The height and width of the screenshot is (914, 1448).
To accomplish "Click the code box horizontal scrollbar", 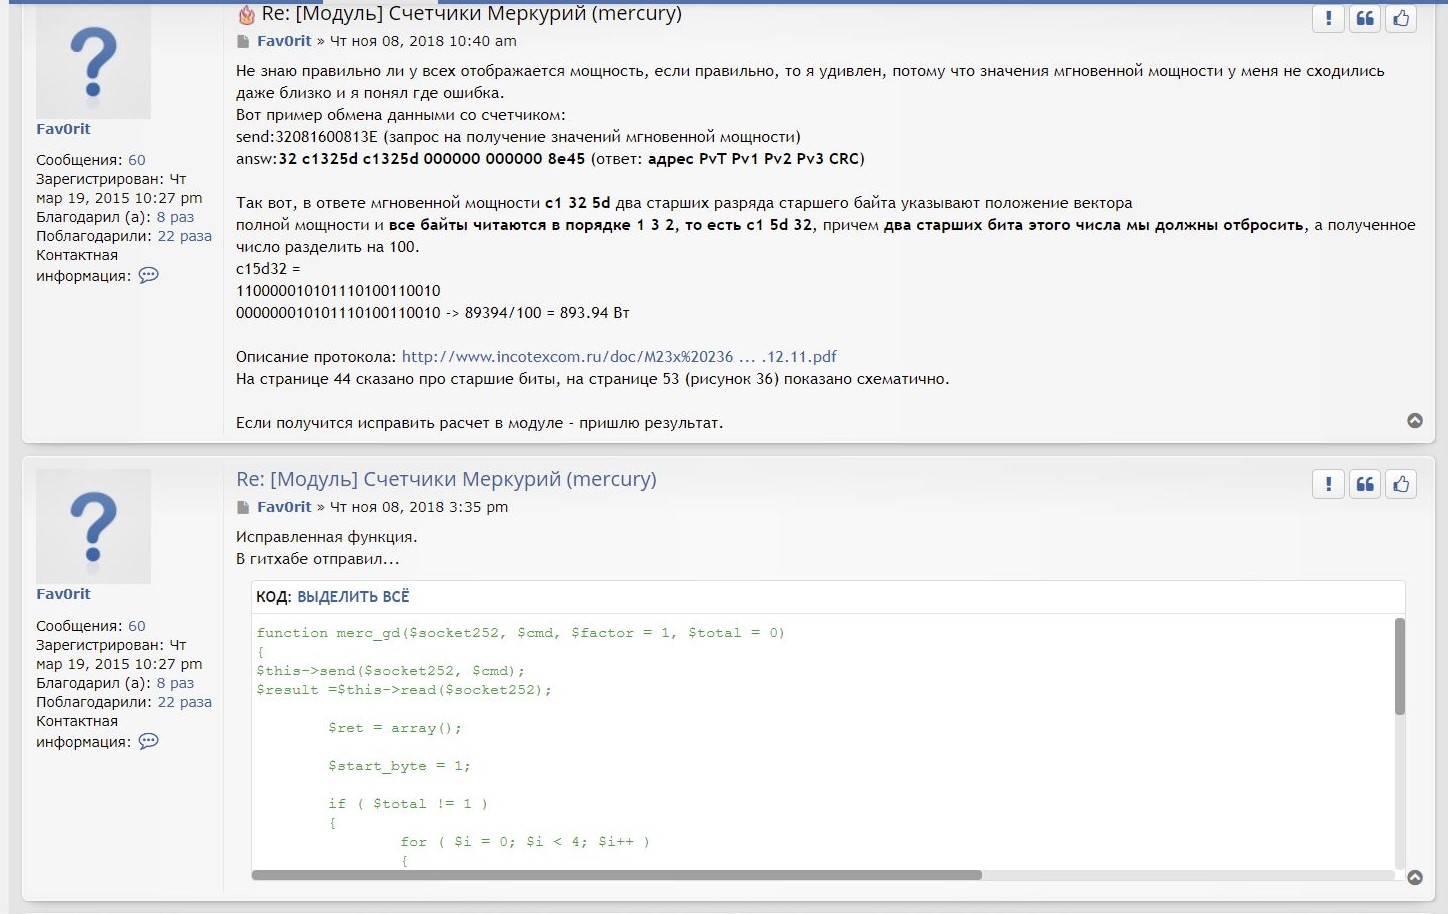I will 616,875.
